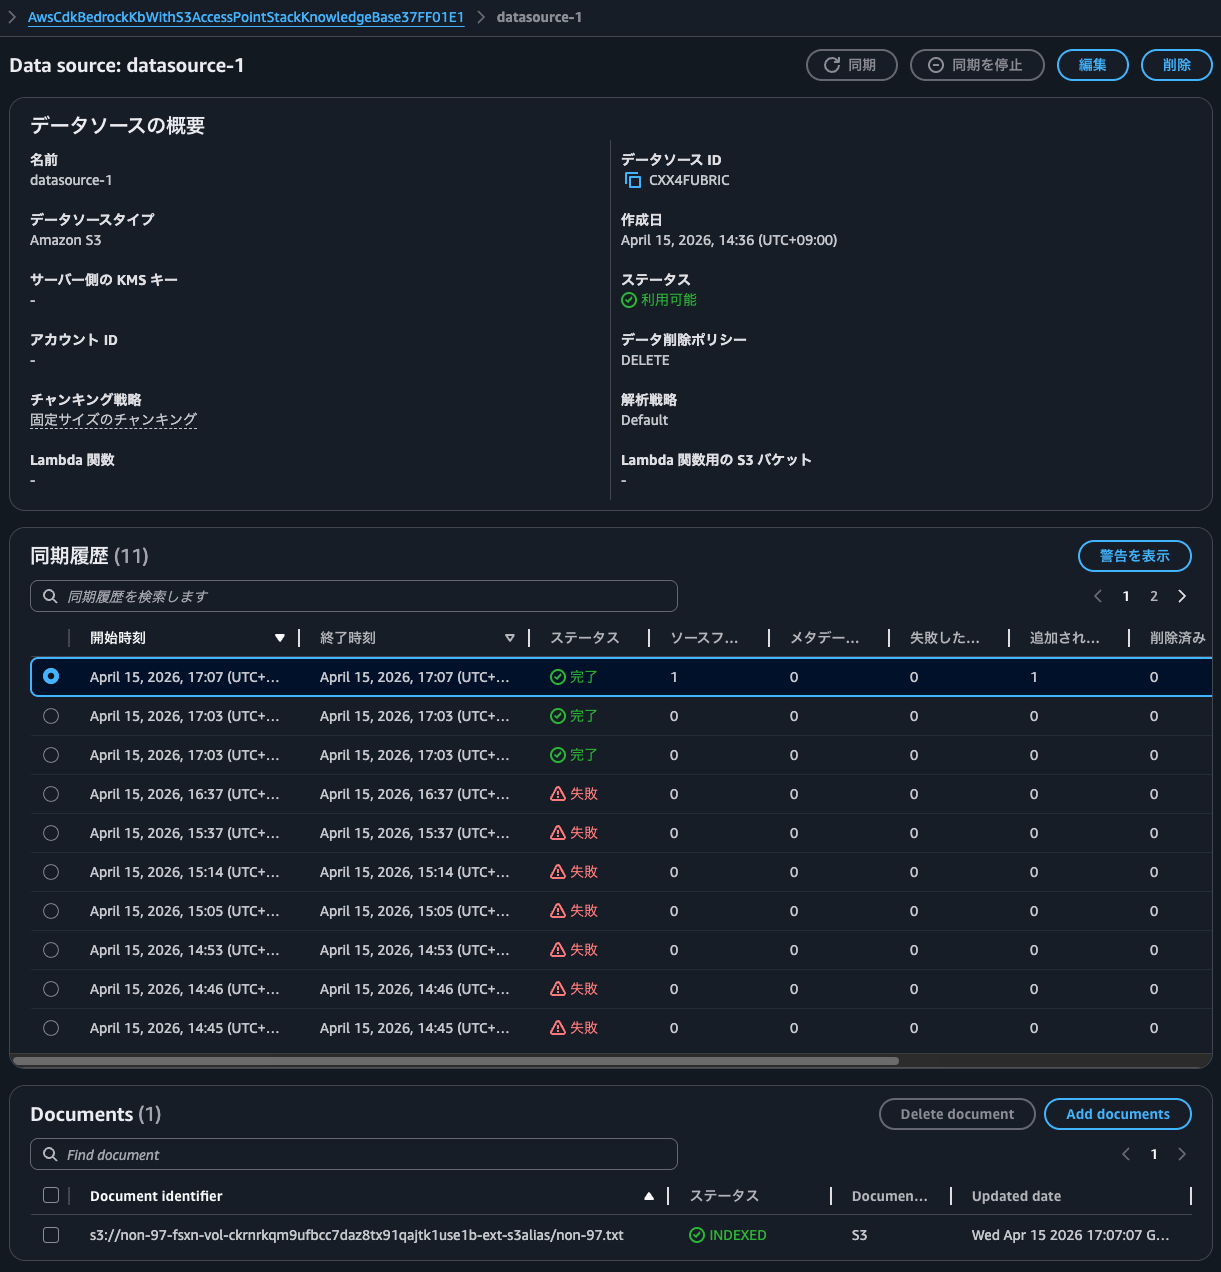Select the 14:45 failed sync radio button
The width and height of the screenshot is (1221, 1272).
click(51, 1028)
